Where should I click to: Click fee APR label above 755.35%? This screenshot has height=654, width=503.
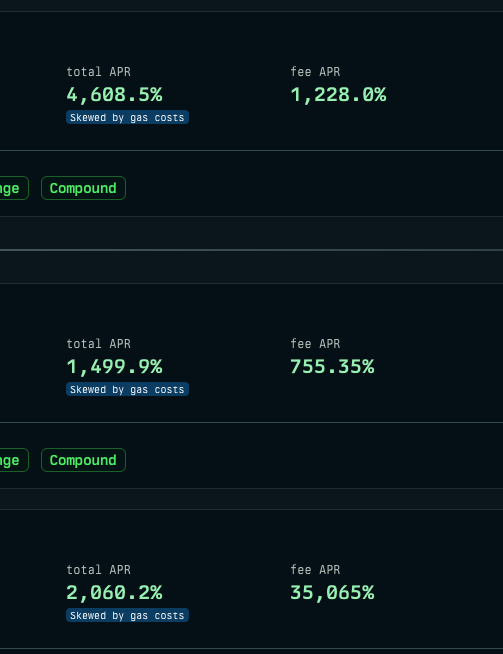[x=315, y=344]
